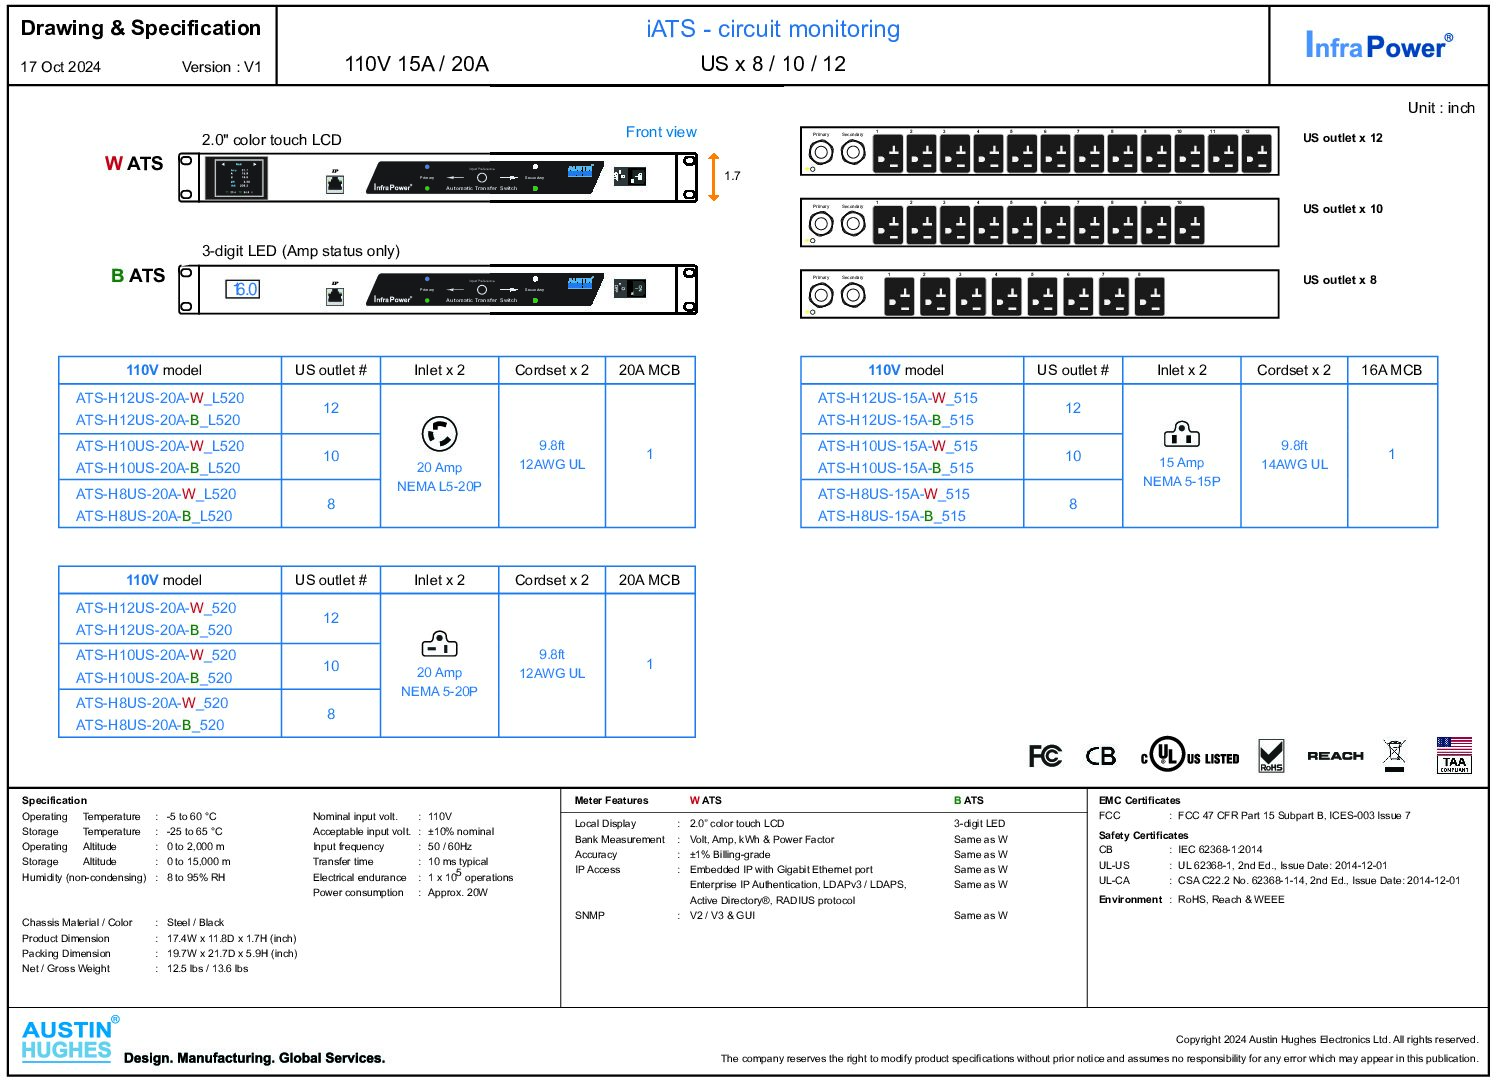Click the NEMA L5-20P locking plug icon
The image size is (1497, 1081).
[x=439, y=434]
